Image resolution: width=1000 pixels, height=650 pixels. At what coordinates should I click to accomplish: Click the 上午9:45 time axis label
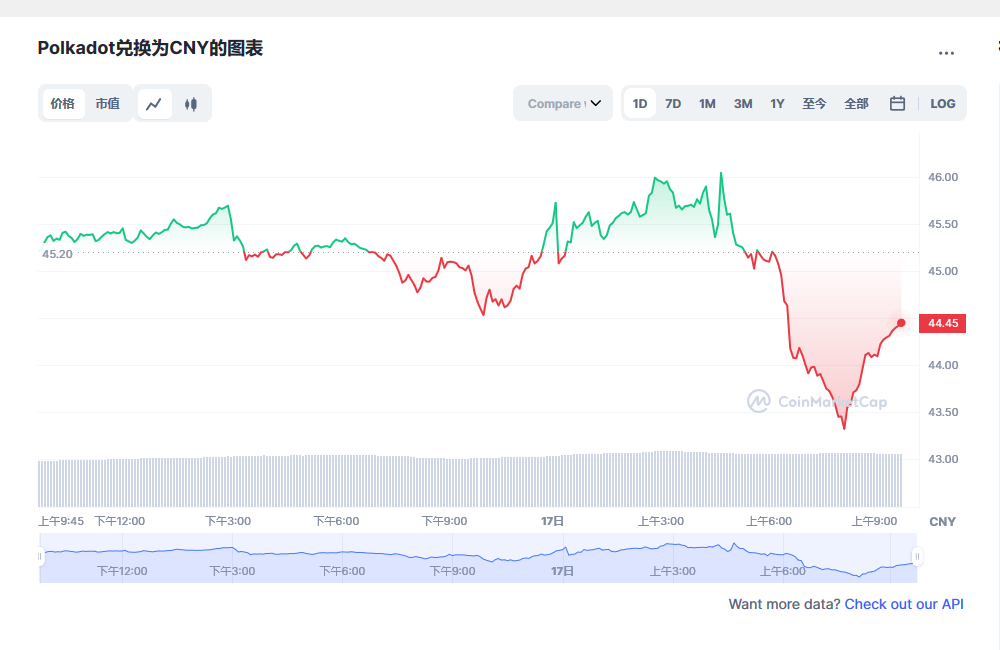61,521
